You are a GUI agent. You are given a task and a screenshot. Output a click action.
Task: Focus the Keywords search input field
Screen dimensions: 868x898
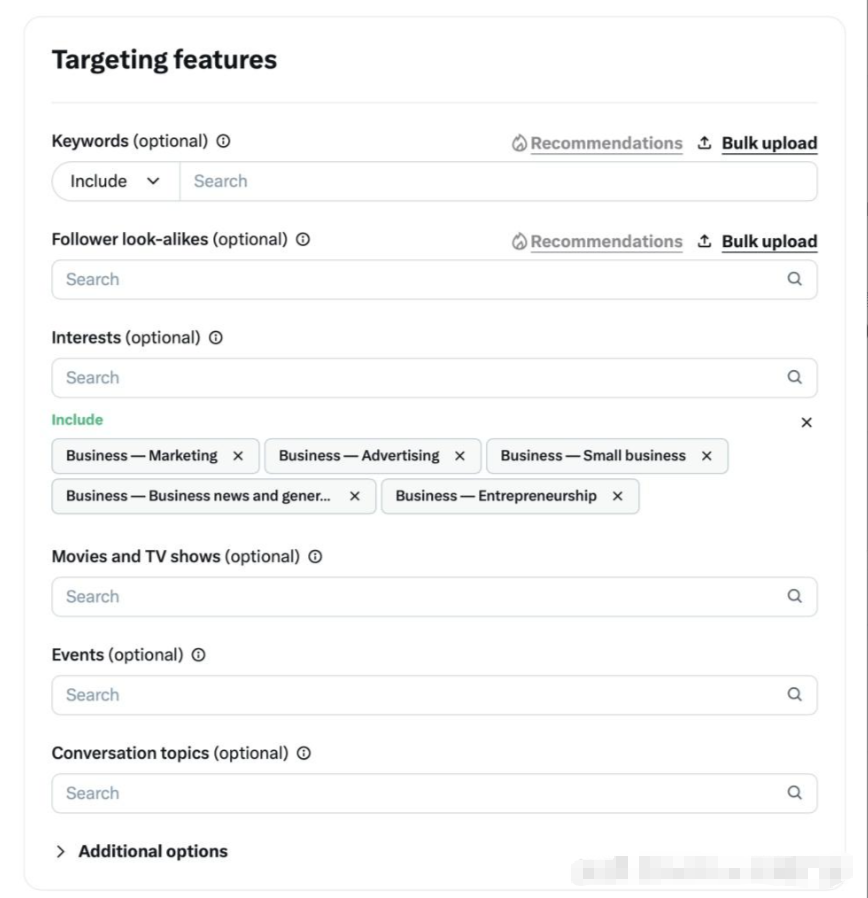click(x=497, y=182)
